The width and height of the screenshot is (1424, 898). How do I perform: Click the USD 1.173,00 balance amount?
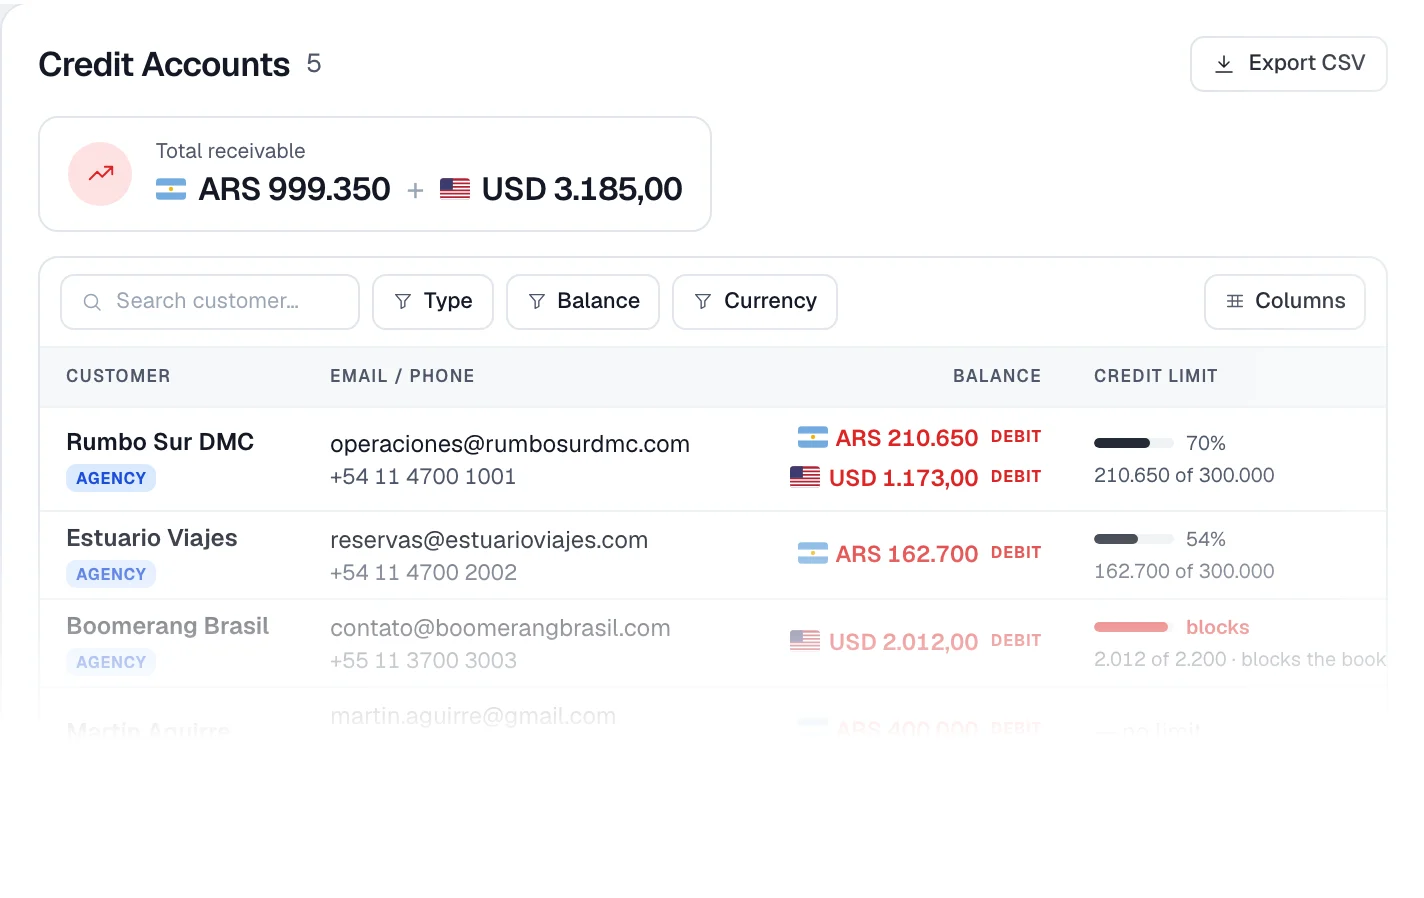(x=904, y=478)
